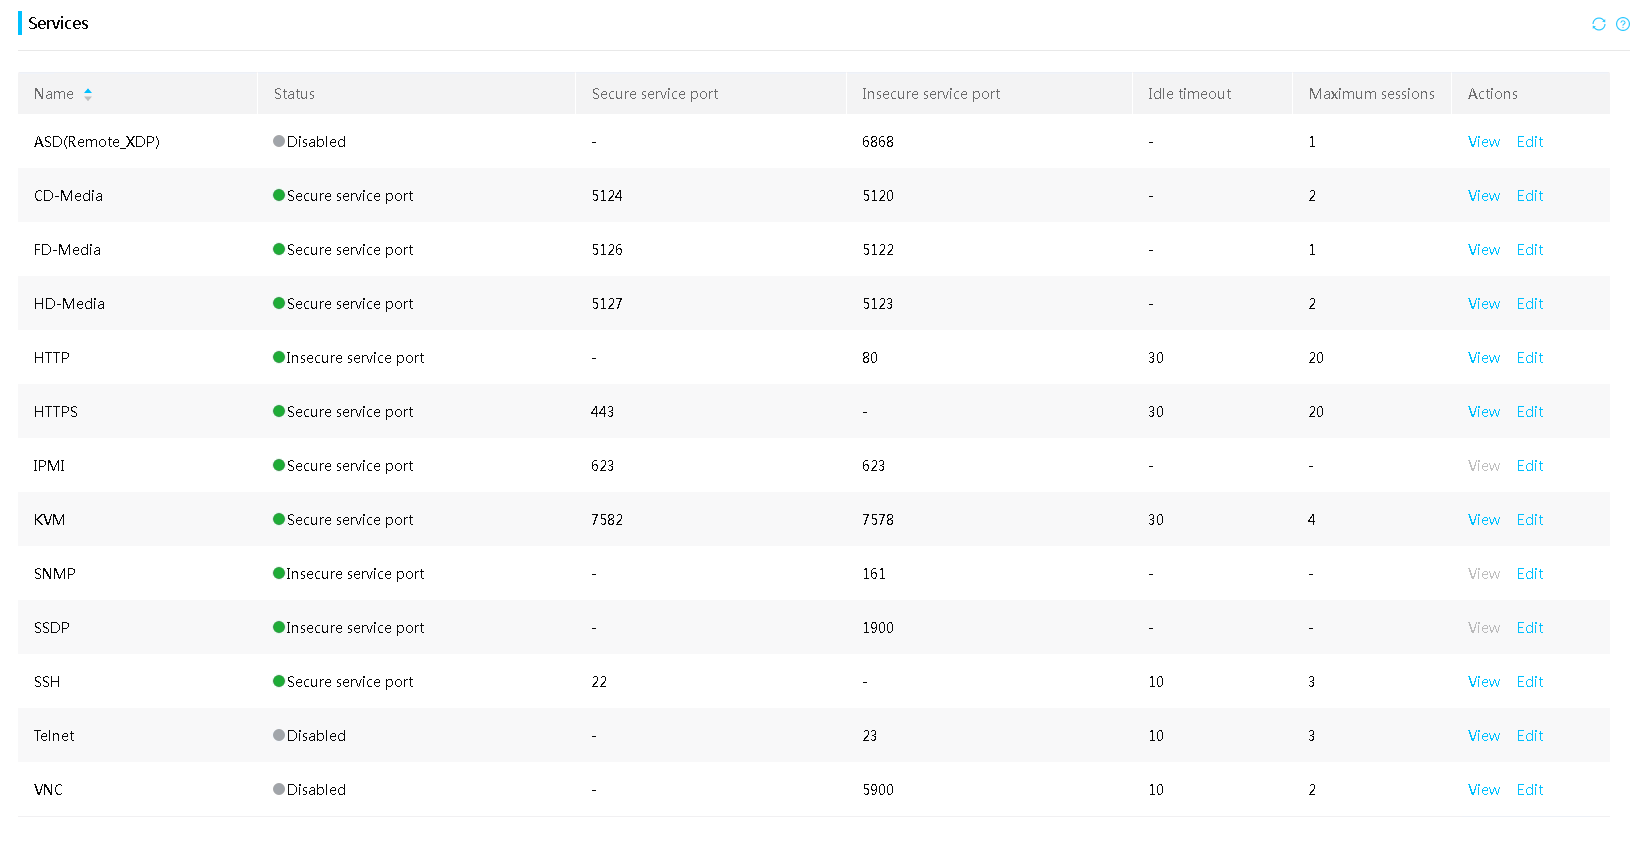The width and height of the screenshot is (1639, 841).
Task: Click the gray status dot for VNC
Action: click(x=279, y=789)
